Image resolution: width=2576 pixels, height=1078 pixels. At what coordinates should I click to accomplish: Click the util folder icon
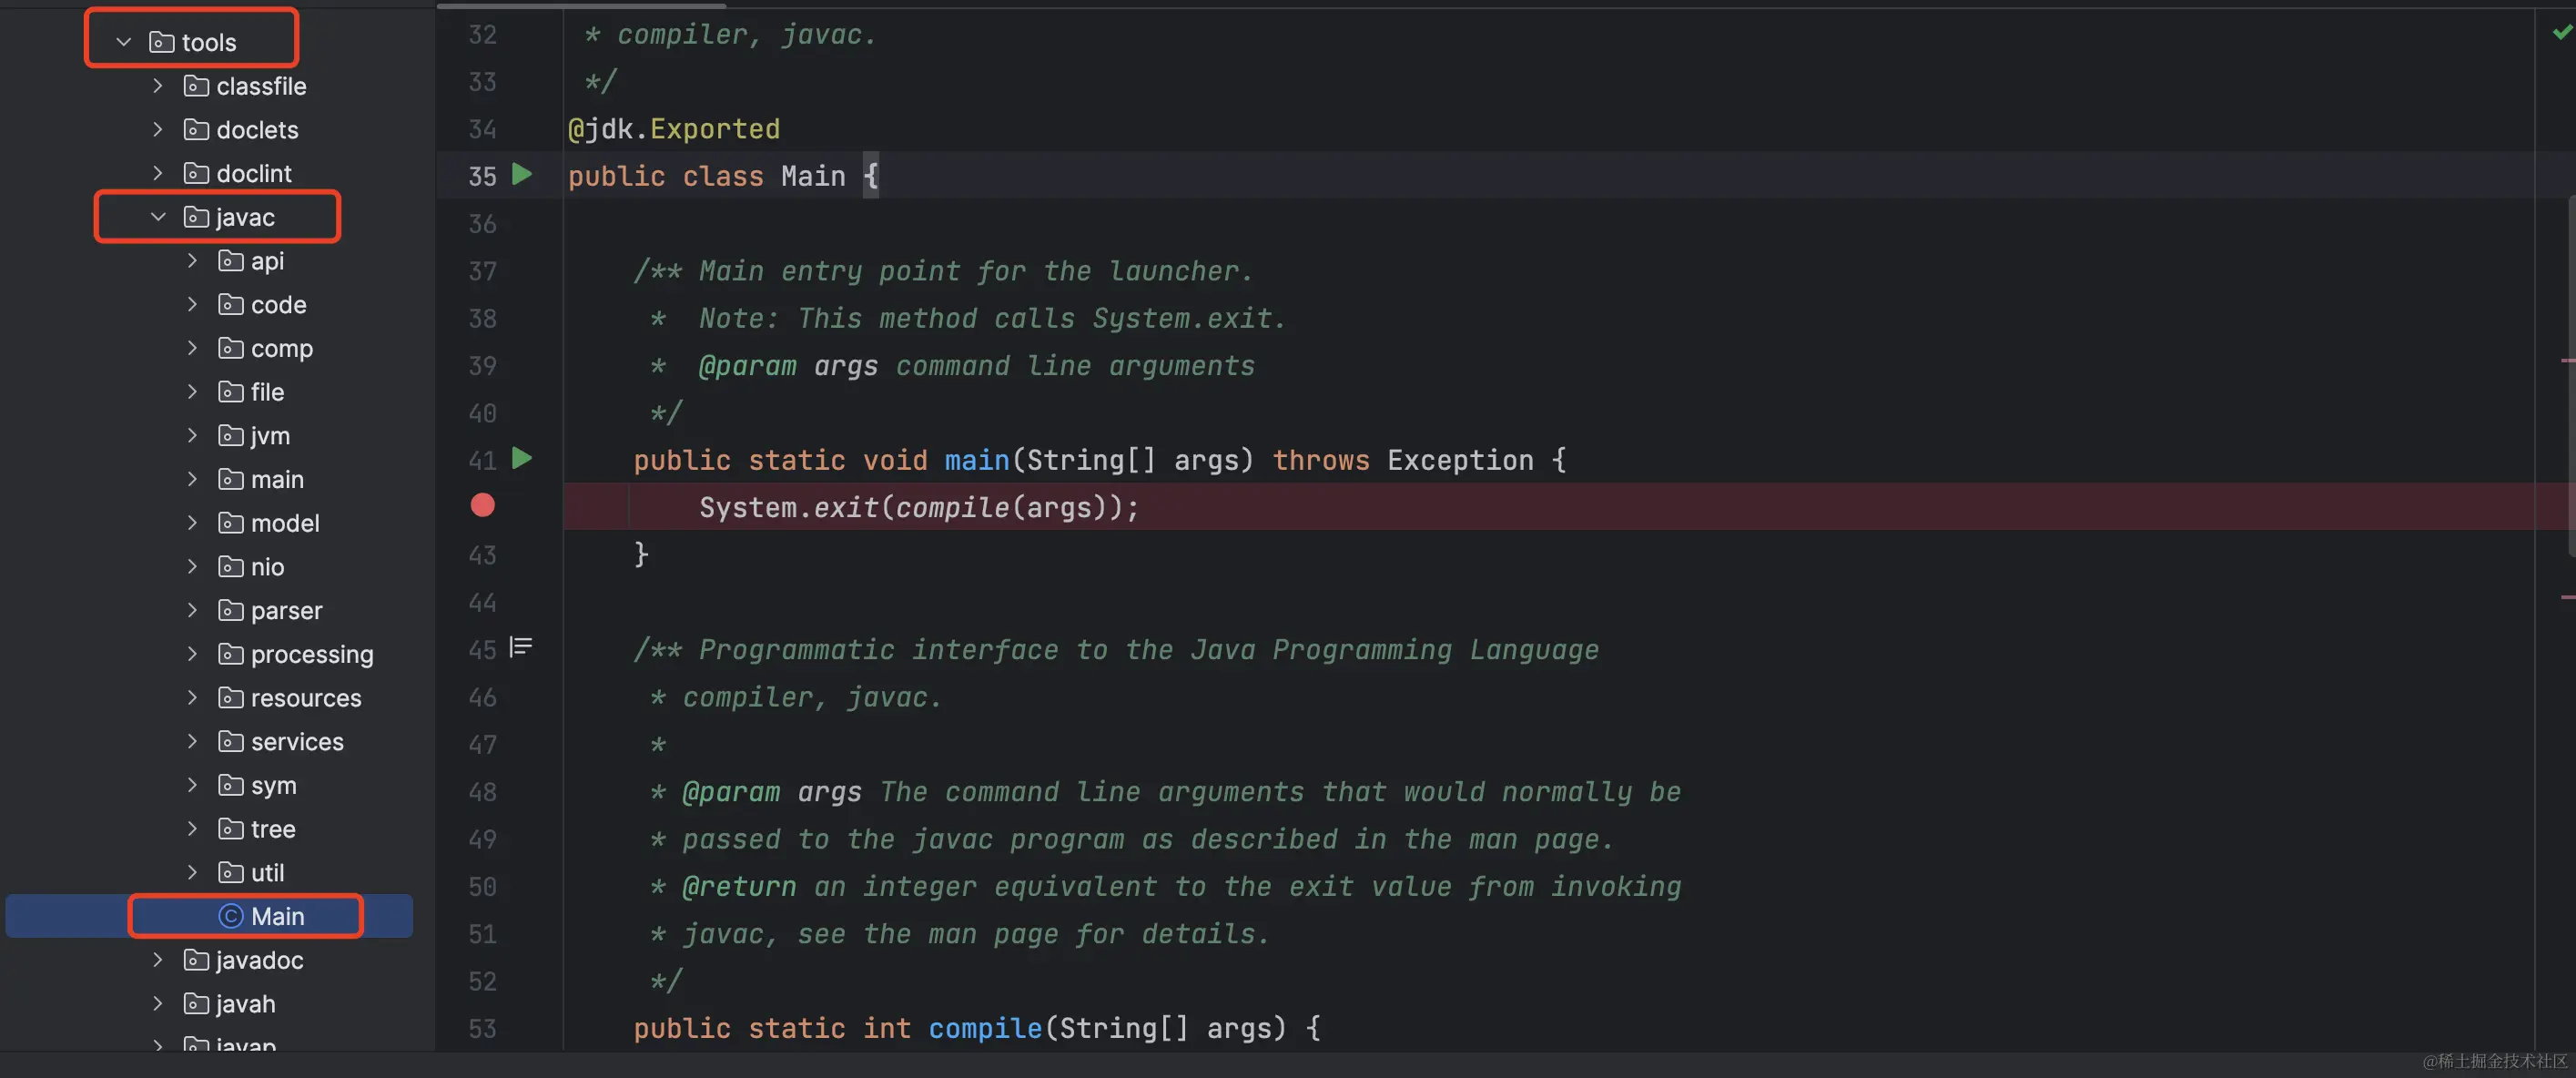[x=231, y=873]
